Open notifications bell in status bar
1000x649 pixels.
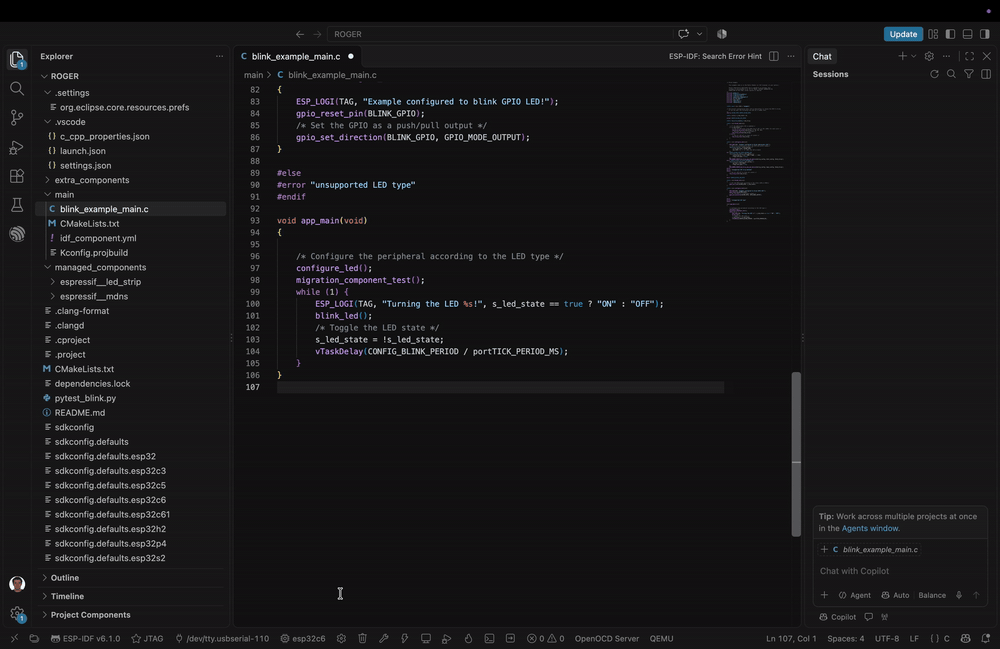point(985,638)
